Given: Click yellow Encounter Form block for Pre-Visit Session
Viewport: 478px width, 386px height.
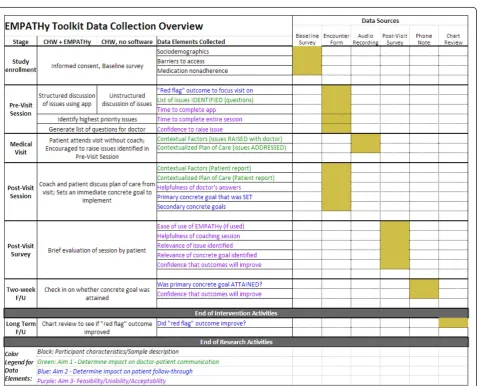Looking at the screenshot, I should (336, 109).
